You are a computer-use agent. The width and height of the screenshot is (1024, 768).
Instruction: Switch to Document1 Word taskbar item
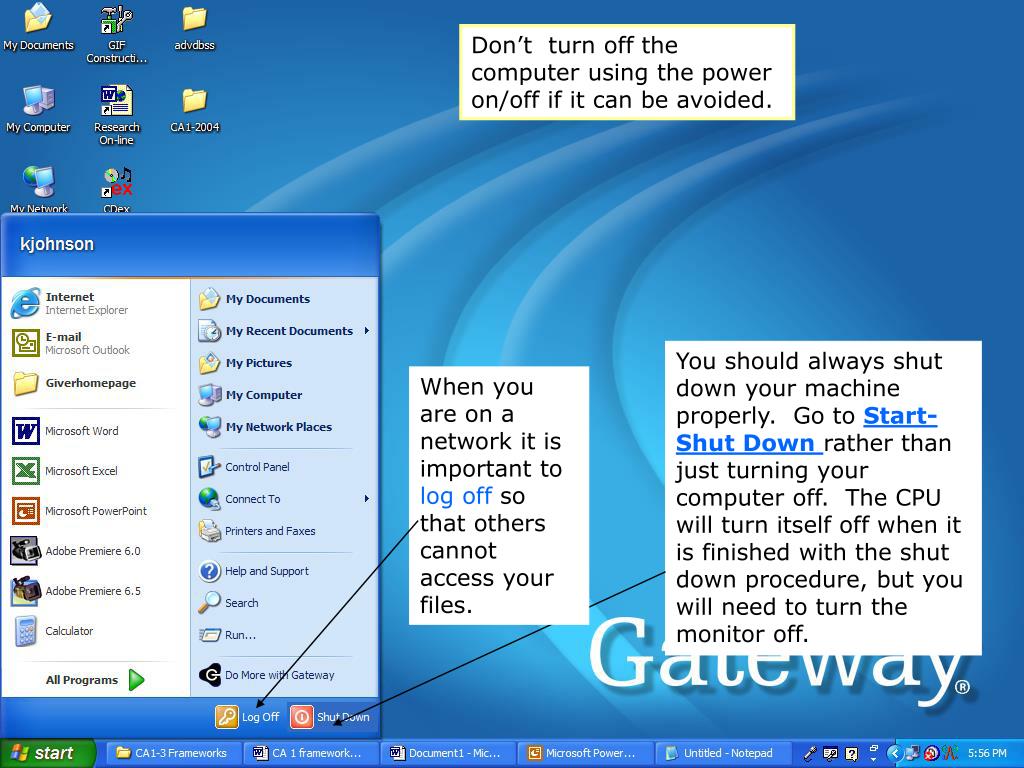(x=447, y=753)
